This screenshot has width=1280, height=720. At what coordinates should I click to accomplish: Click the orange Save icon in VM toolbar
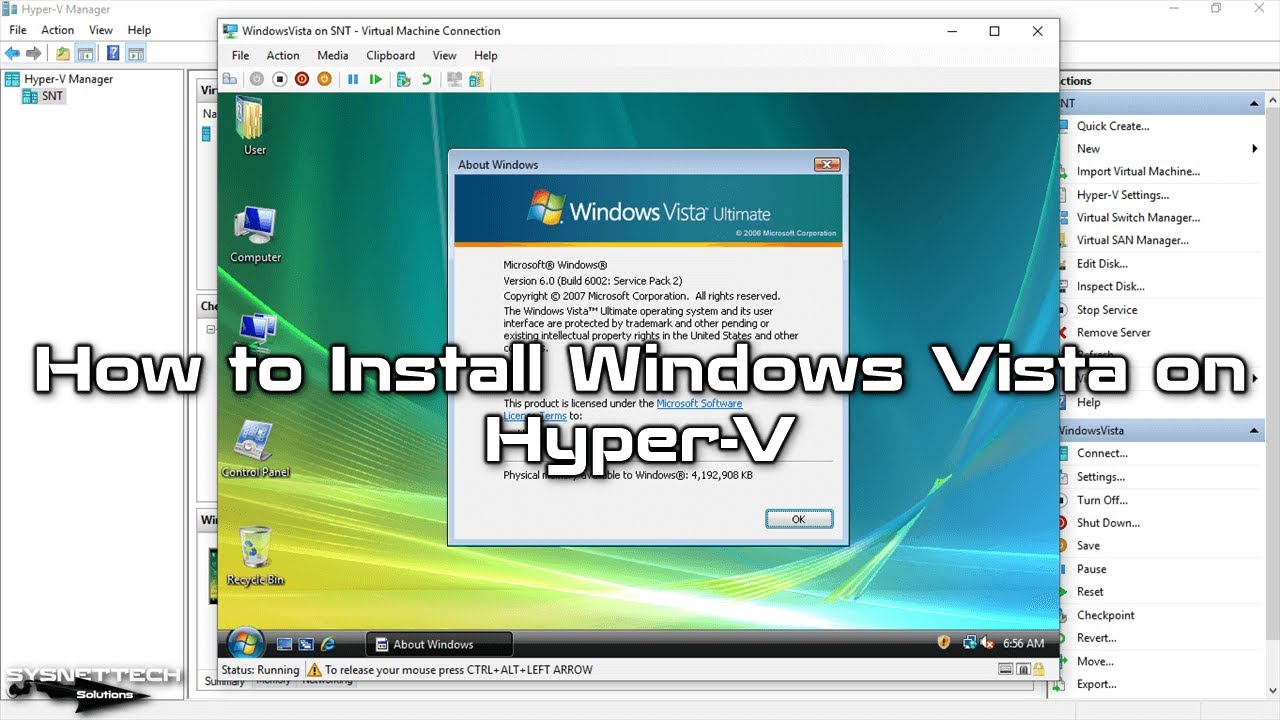(x=324, y=79)
